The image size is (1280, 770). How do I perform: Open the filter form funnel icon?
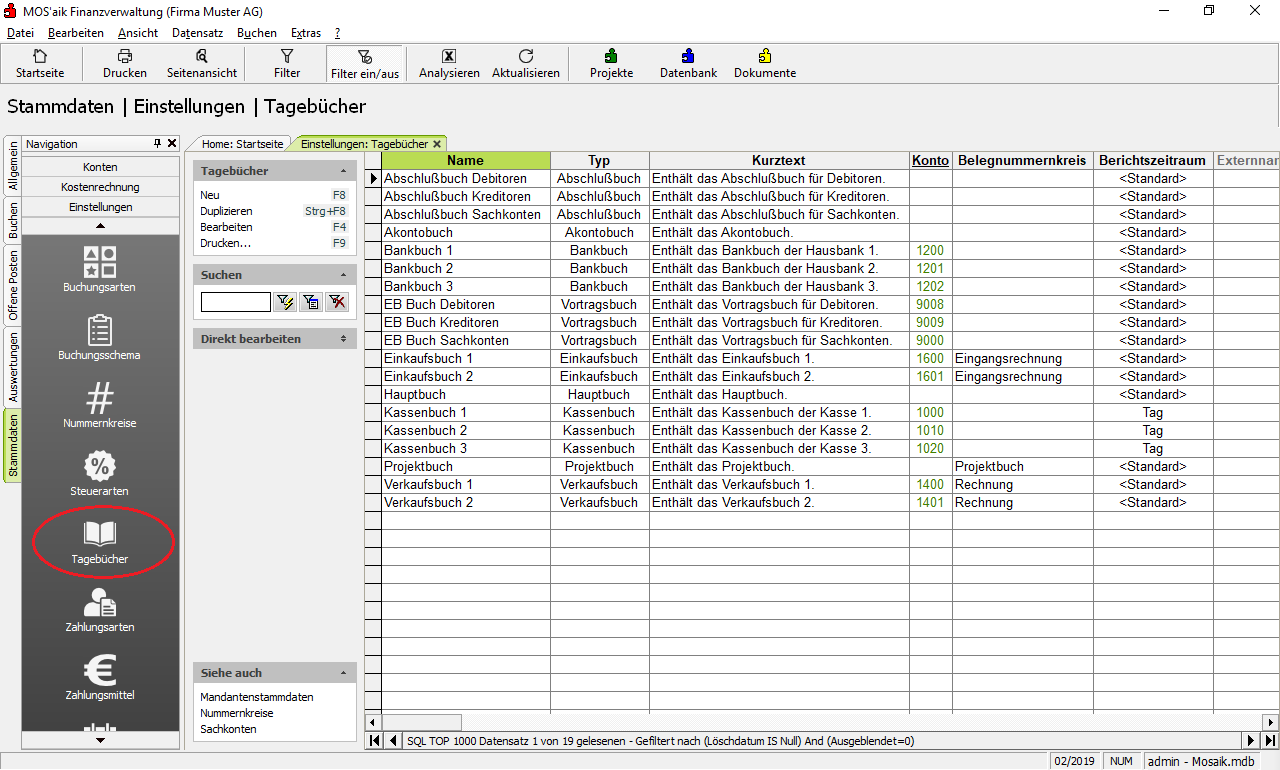(311, 302)
